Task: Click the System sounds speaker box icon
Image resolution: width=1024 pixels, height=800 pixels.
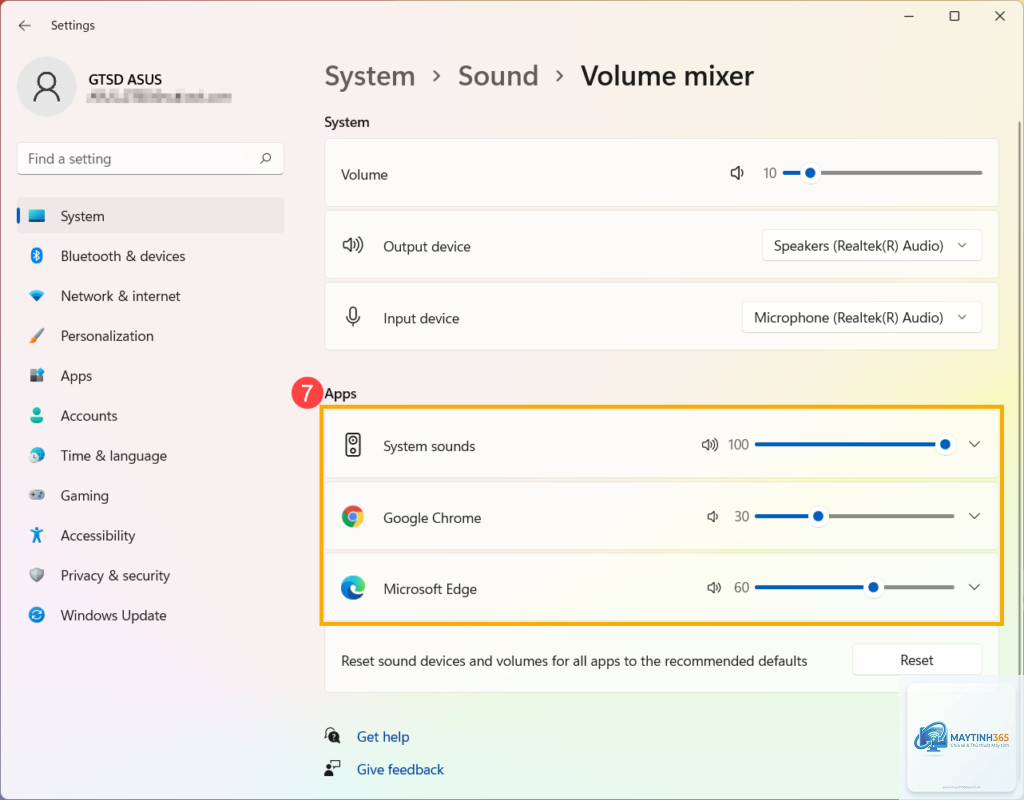Action: pos(353,445)
